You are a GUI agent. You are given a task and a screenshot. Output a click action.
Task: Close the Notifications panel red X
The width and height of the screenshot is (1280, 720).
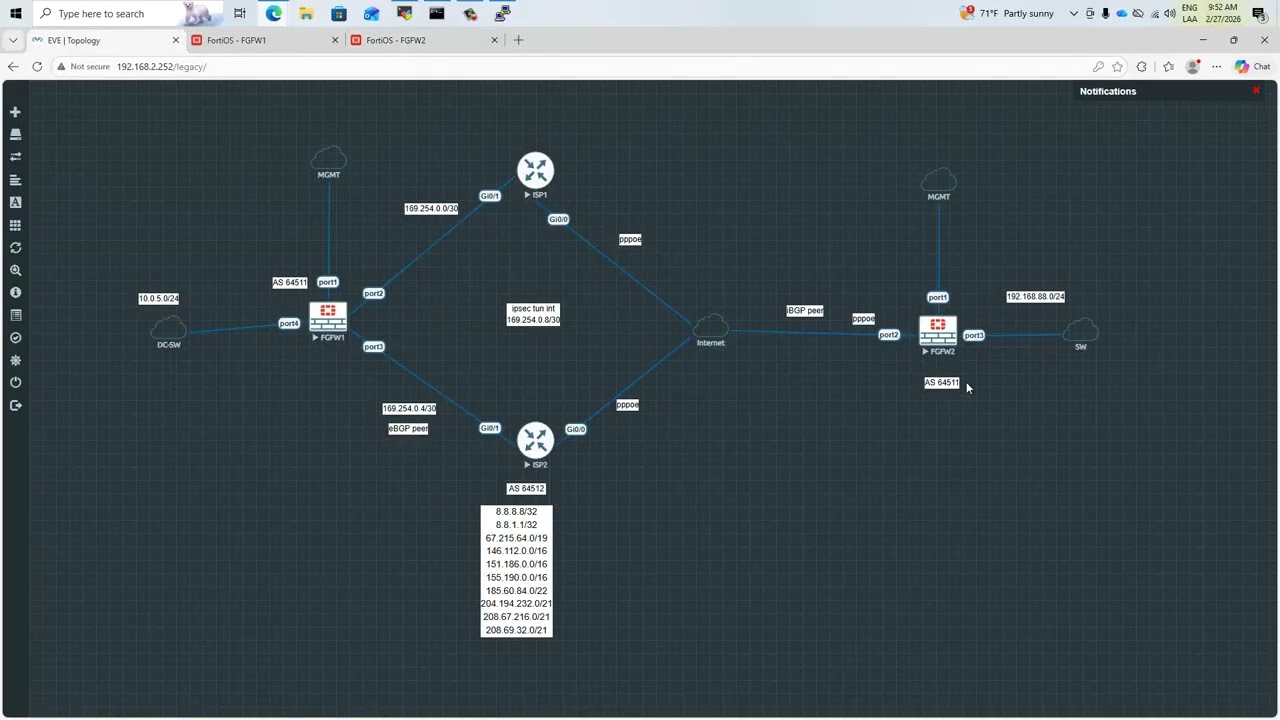point(1256,91)
